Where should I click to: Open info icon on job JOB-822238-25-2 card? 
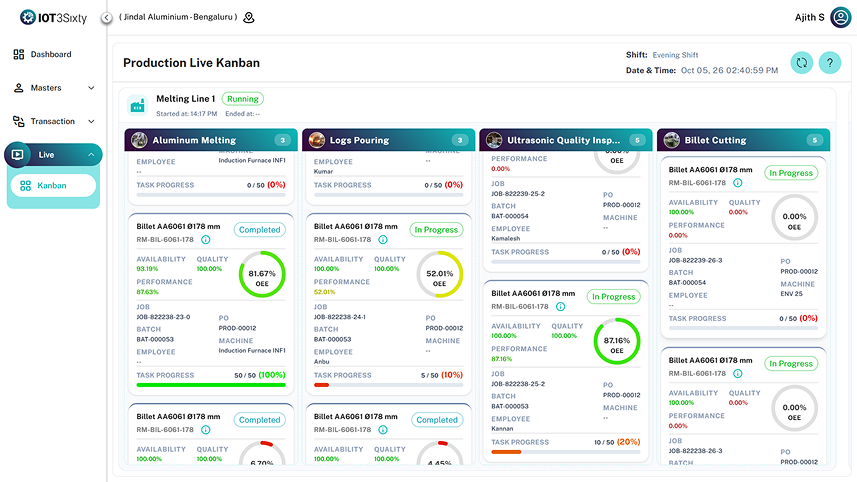click(560, 307)
